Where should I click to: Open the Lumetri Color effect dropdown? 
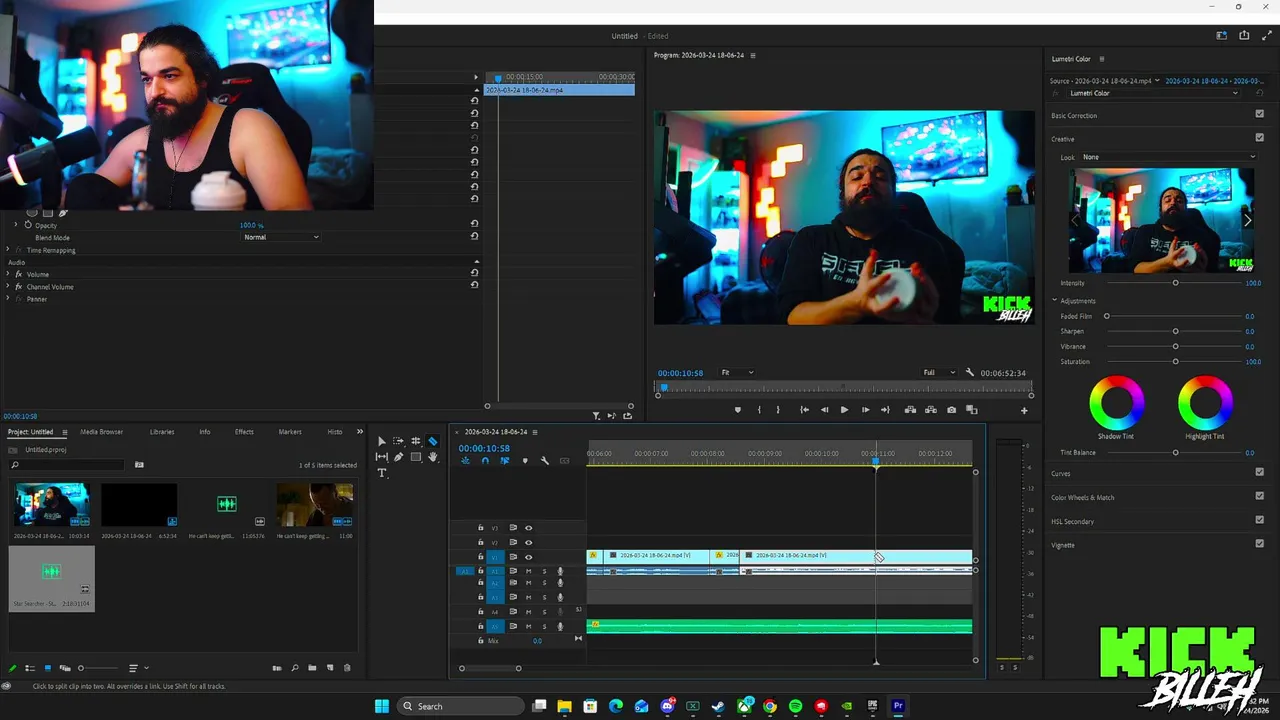(x=1153, y=93)
